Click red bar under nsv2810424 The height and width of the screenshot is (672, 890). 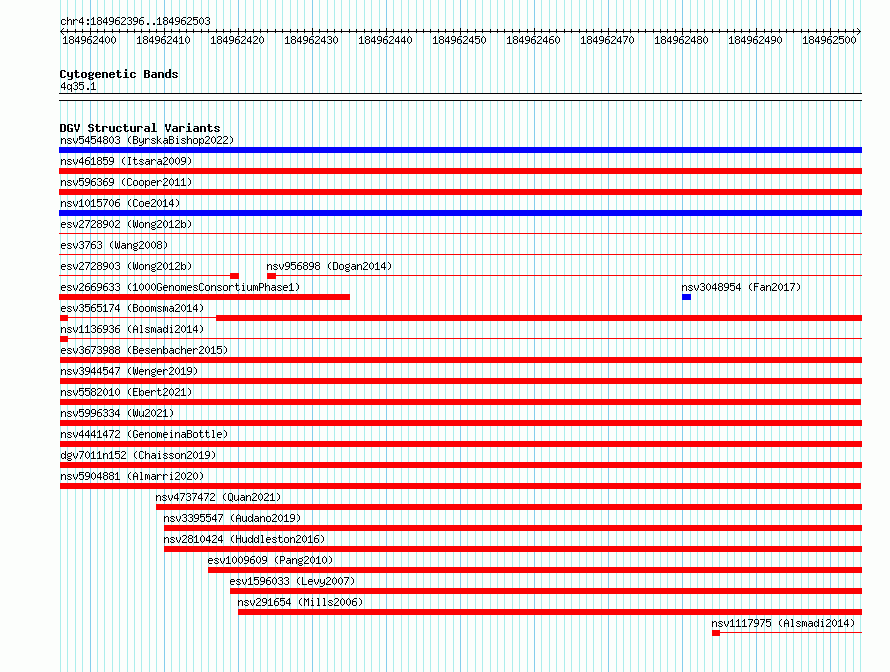[x=513, y=549]
